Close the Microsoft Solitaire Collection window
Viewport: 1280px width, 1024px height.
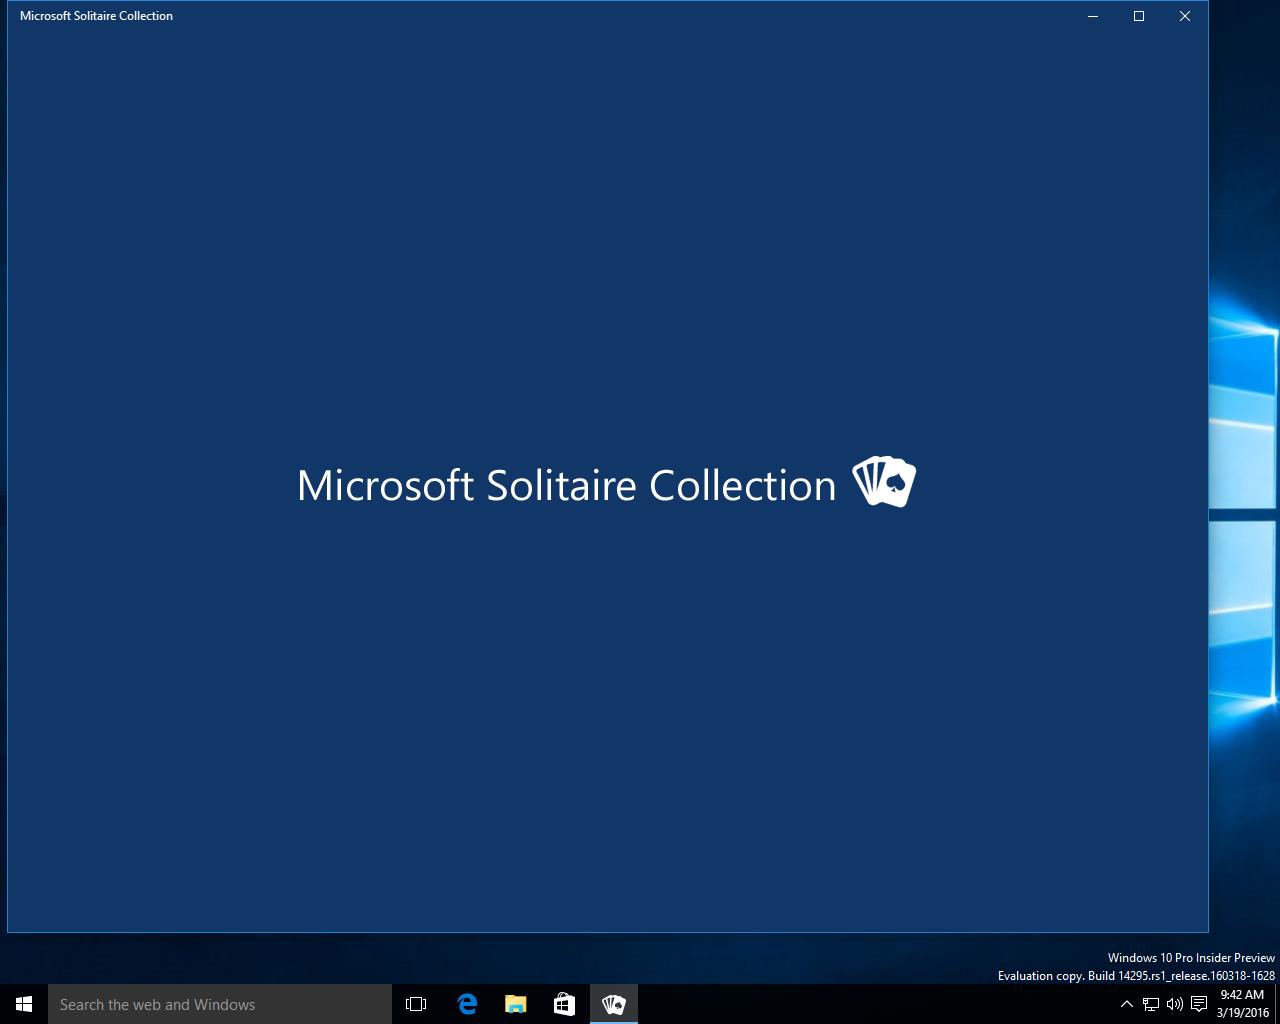[1185, 16]
